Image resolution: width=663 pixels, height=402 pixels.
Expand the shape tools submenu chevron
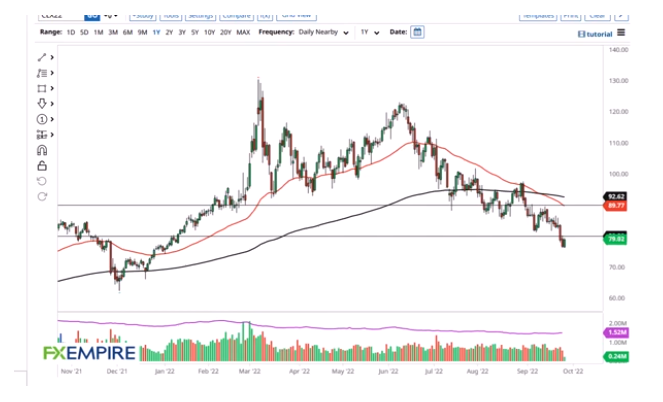click(x=52, y=88)
